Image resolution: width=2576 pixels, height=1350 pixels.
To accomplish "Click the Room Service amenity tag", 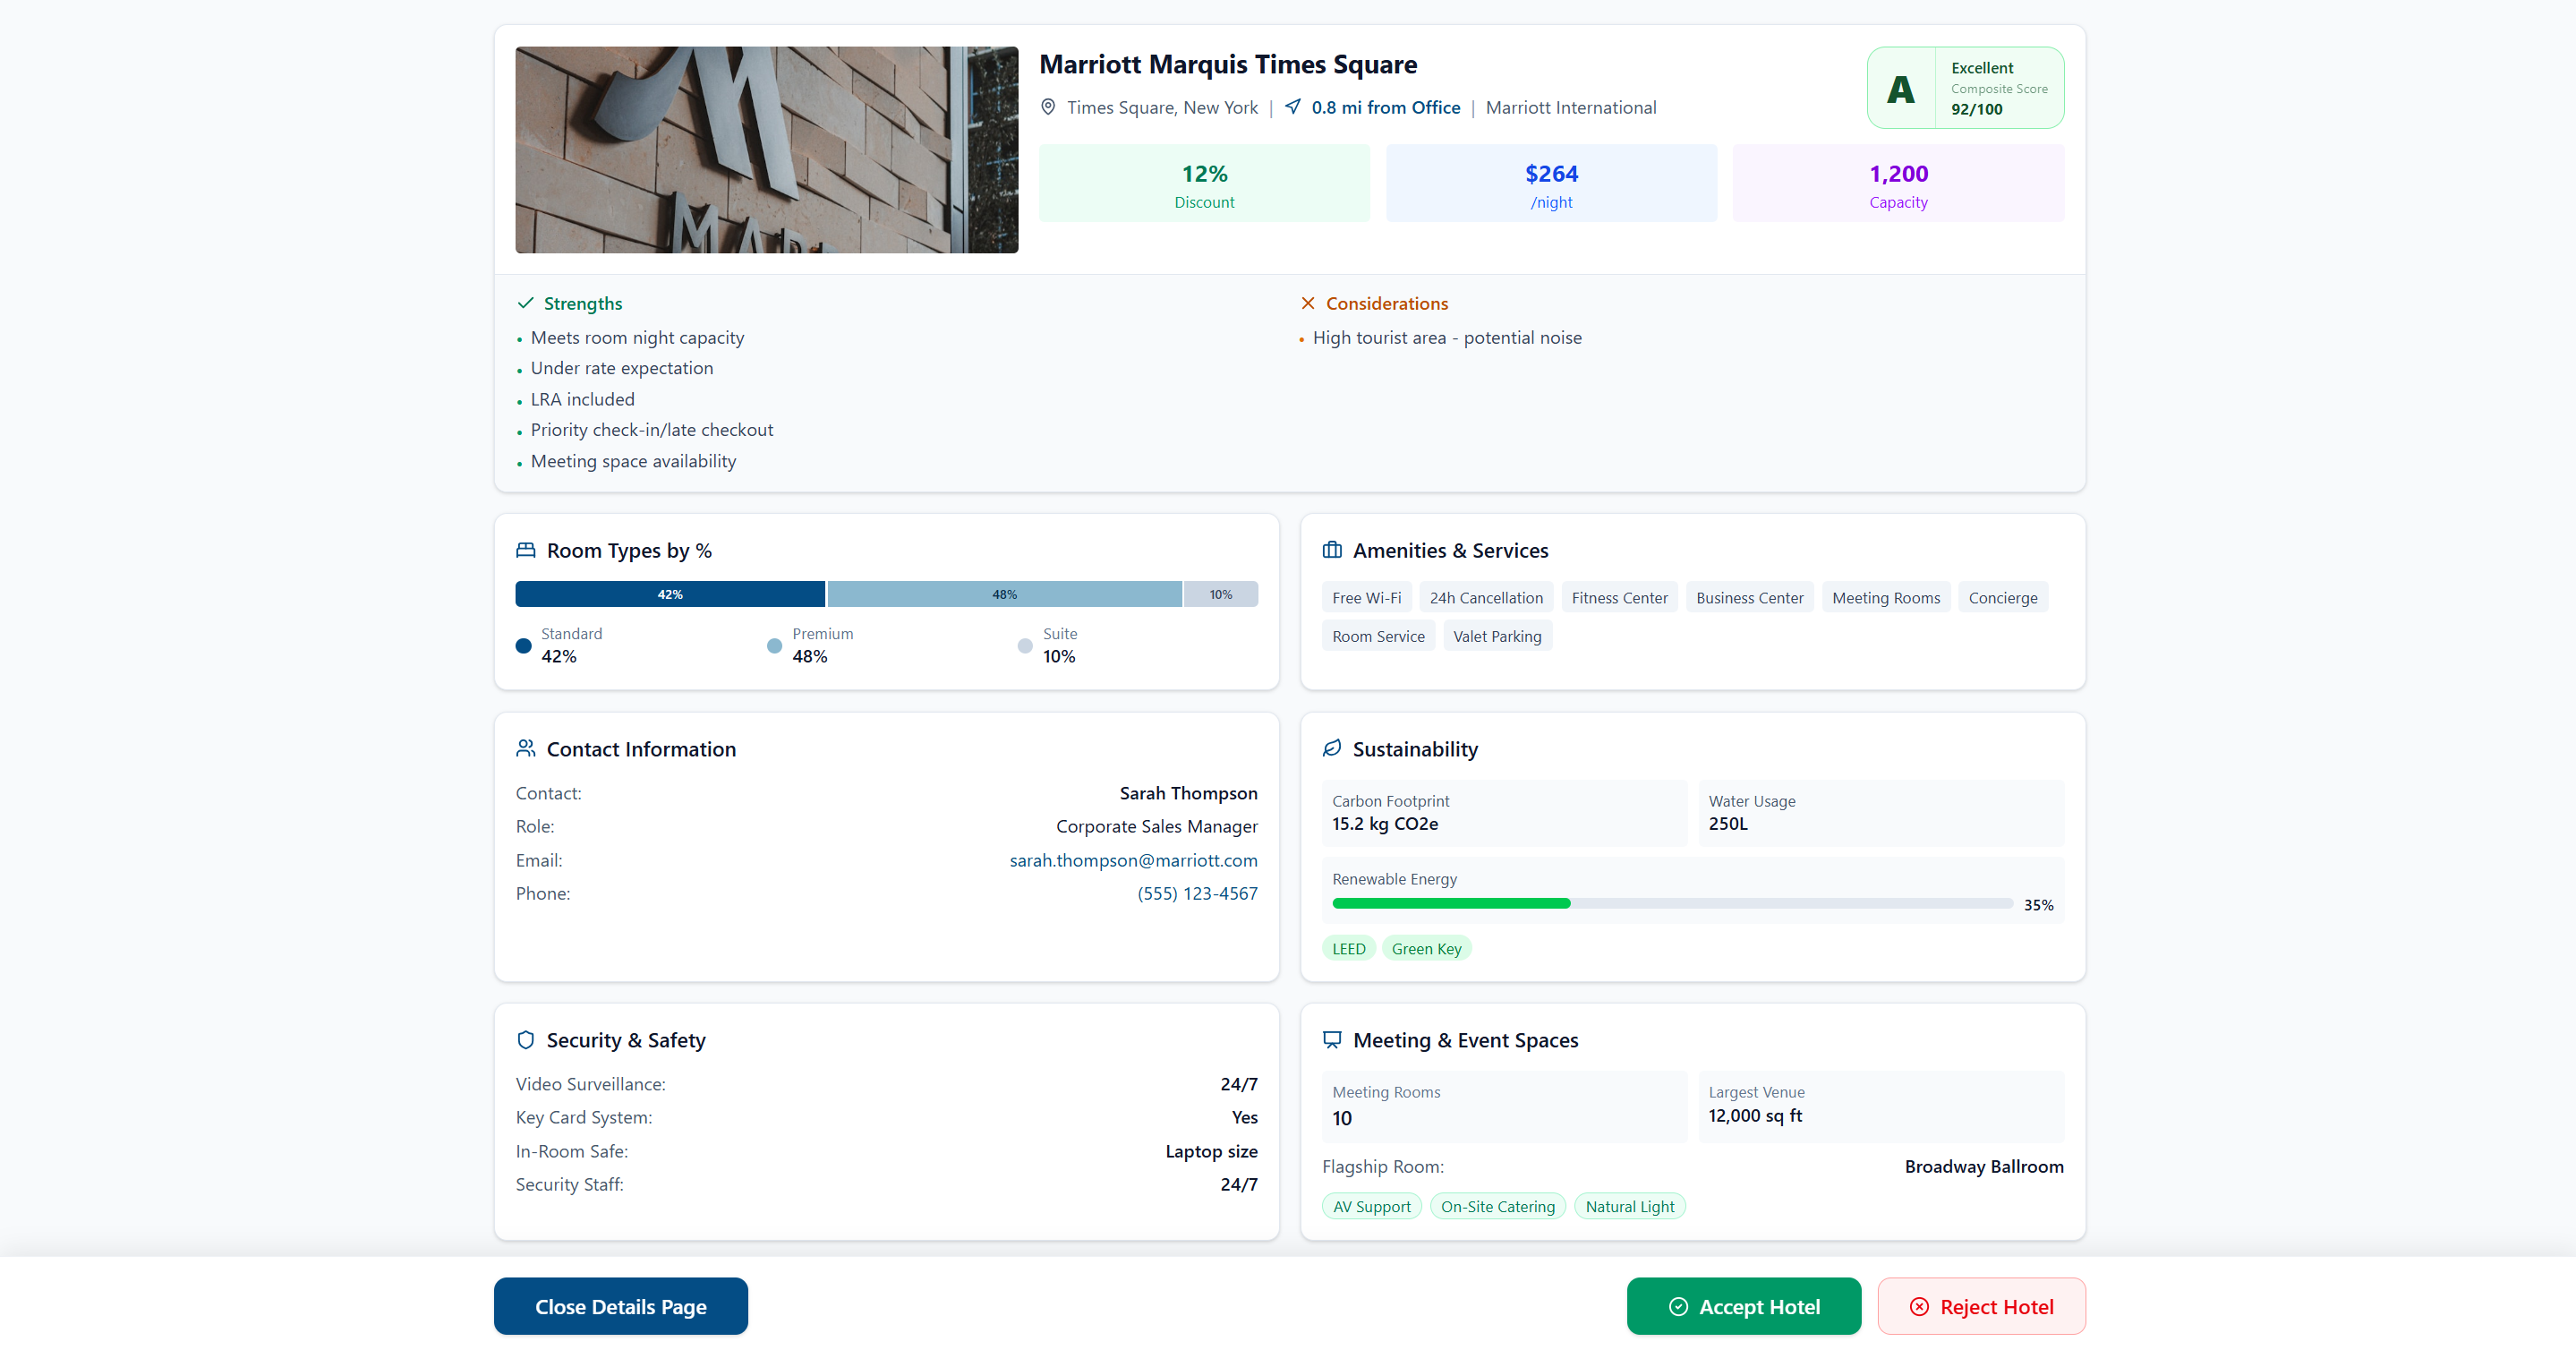I will pos(1378,636).
